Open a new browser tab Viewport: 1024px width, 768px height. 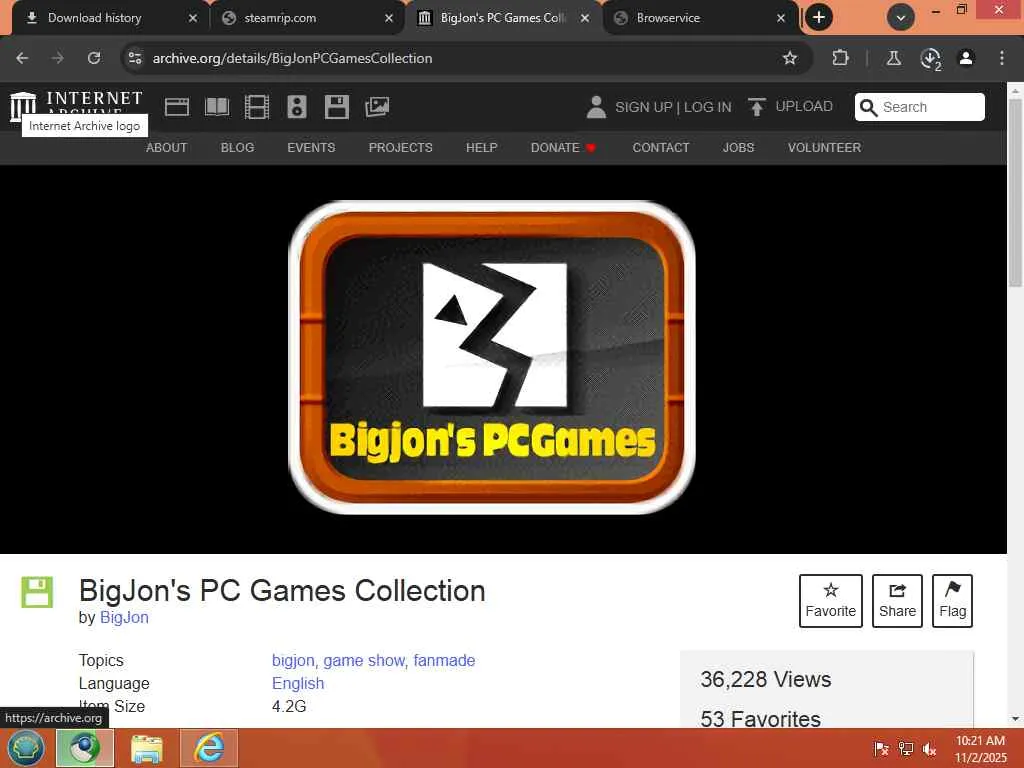819,18
